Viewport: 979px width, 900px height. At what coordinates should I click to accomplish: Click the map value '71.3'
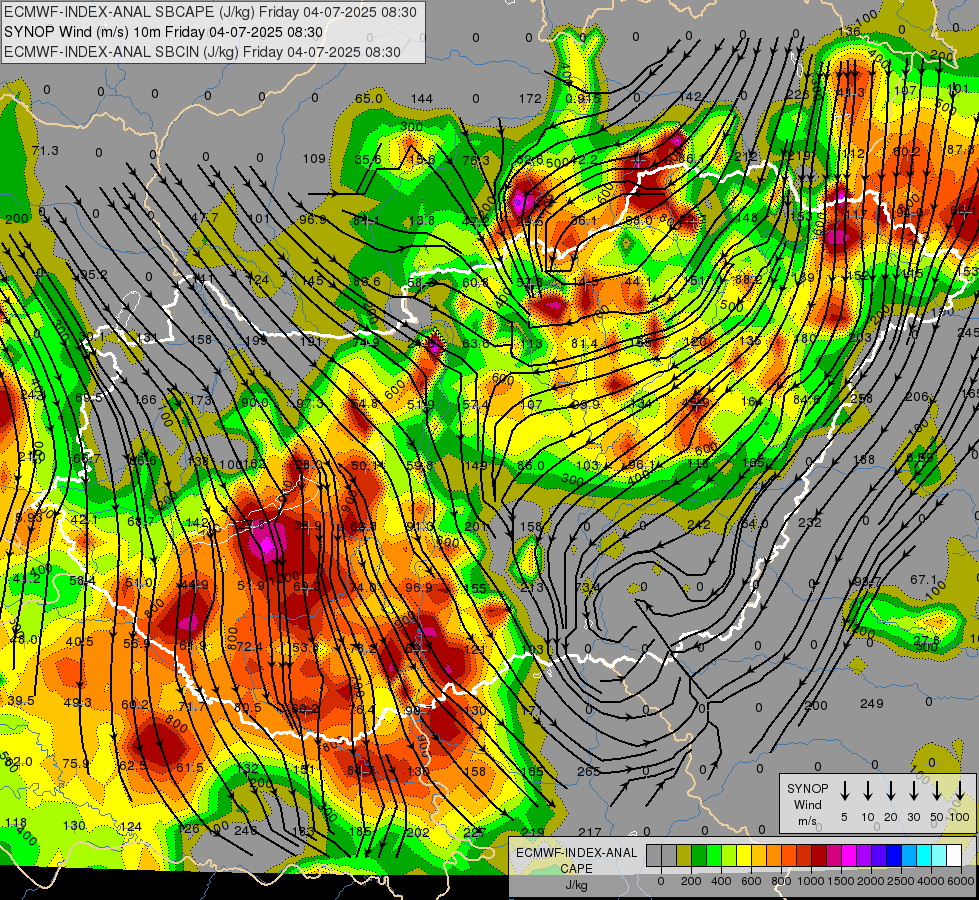point(45,151)
